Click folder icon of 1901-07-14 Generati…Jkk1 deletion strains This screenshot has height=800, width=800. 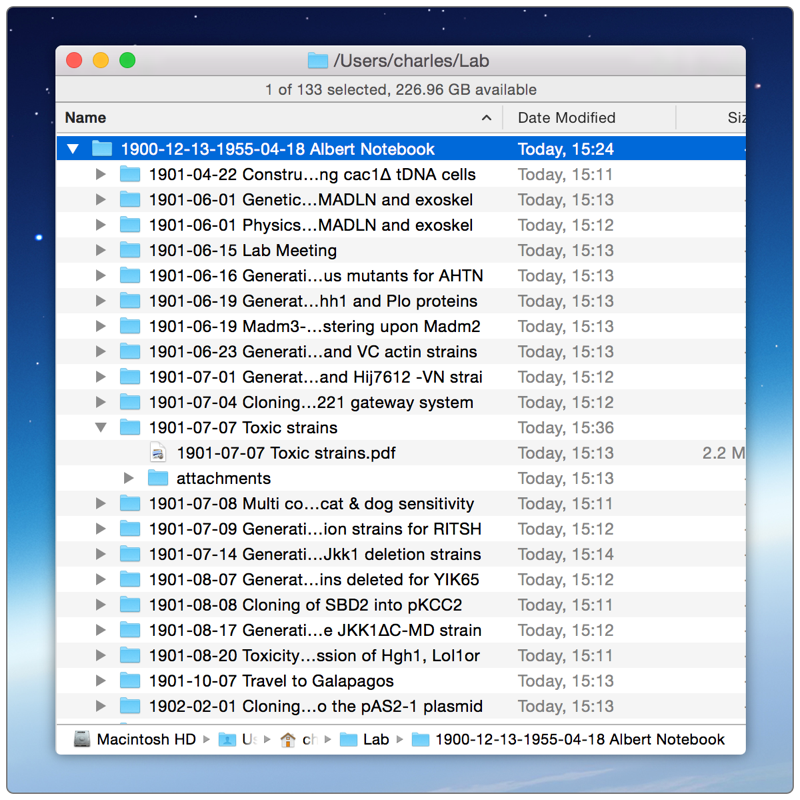pyautogui.click(x=130, y=554)
